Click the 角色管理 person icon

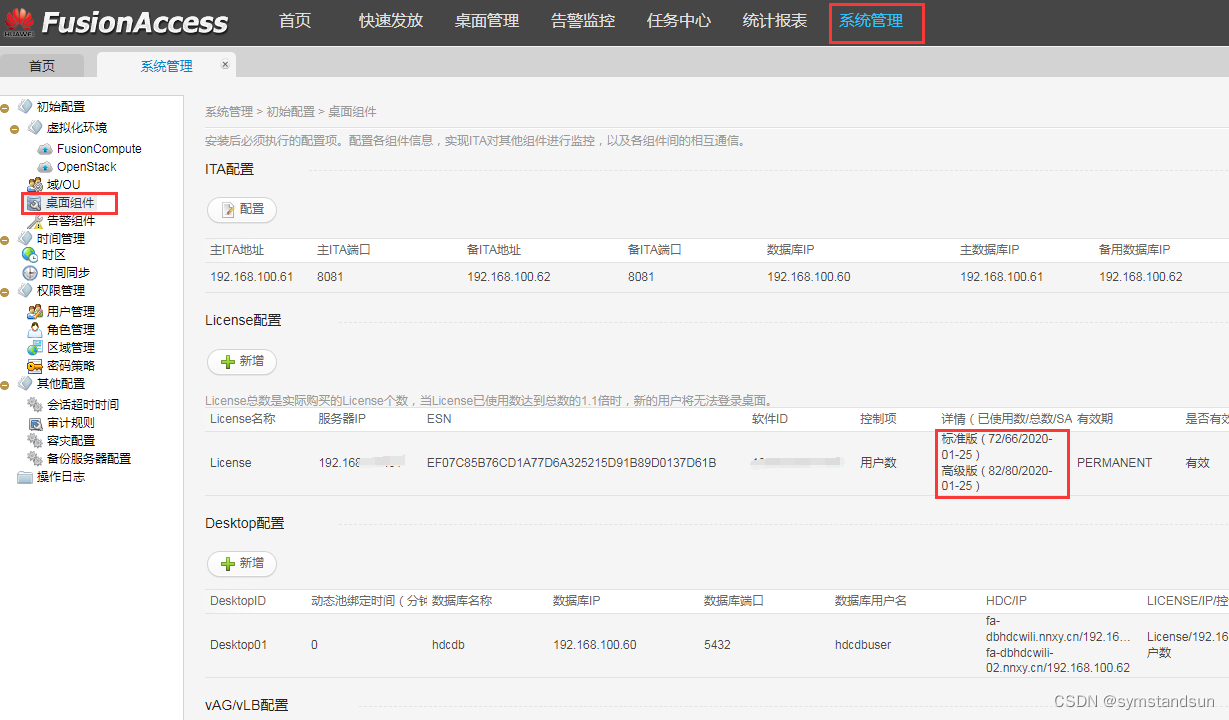35,330
